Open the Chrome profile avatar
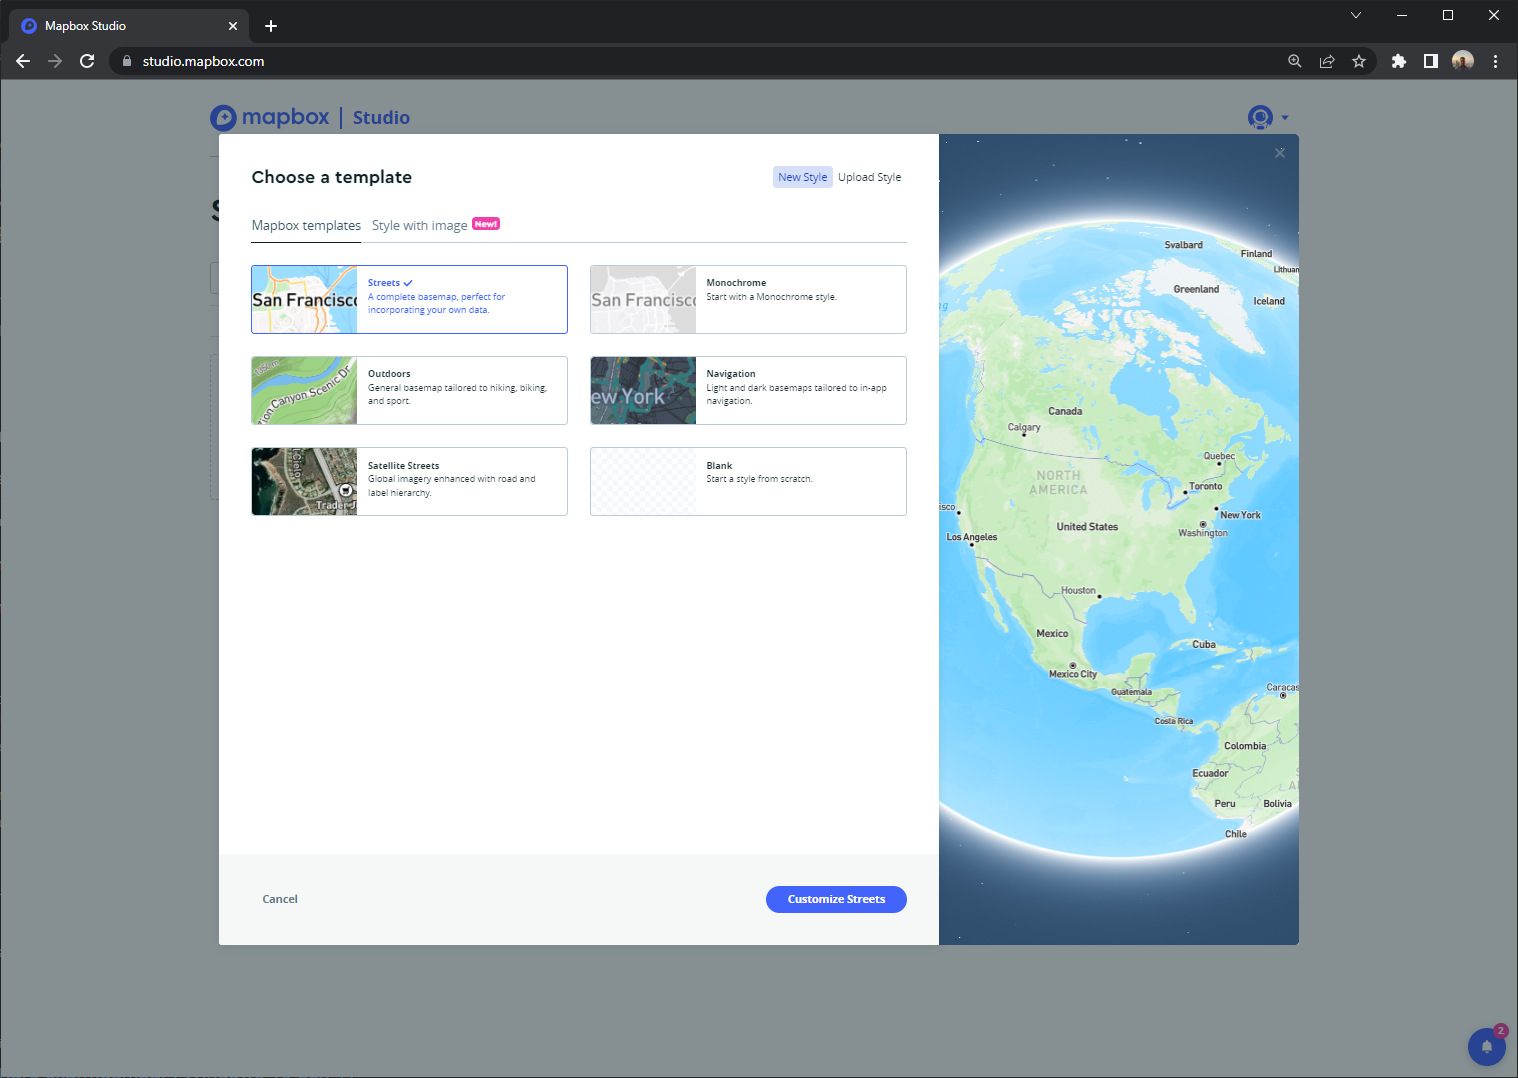Image resolution: width=1518 pixels, height=1078 pixels. point(1463,61)
